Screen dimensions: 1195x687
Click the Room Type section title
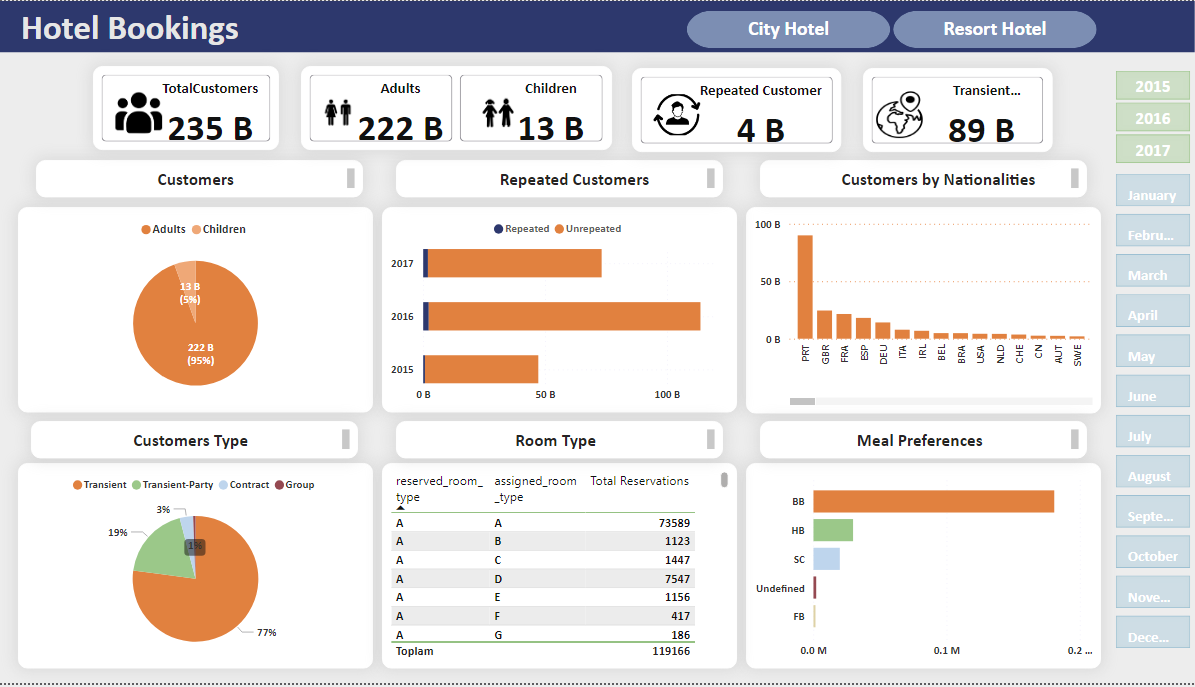point(556,441)
